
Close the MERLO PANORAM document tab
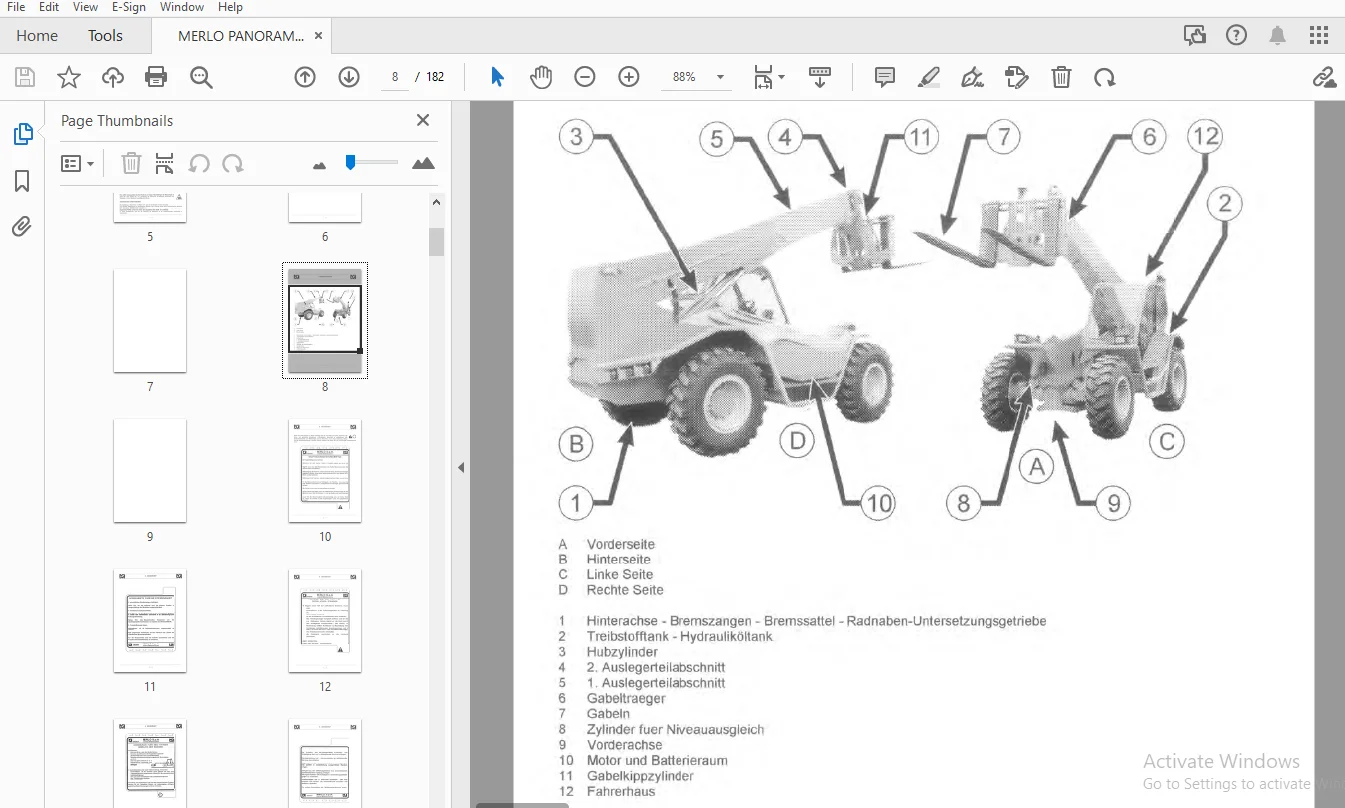(x=318, y=36)
